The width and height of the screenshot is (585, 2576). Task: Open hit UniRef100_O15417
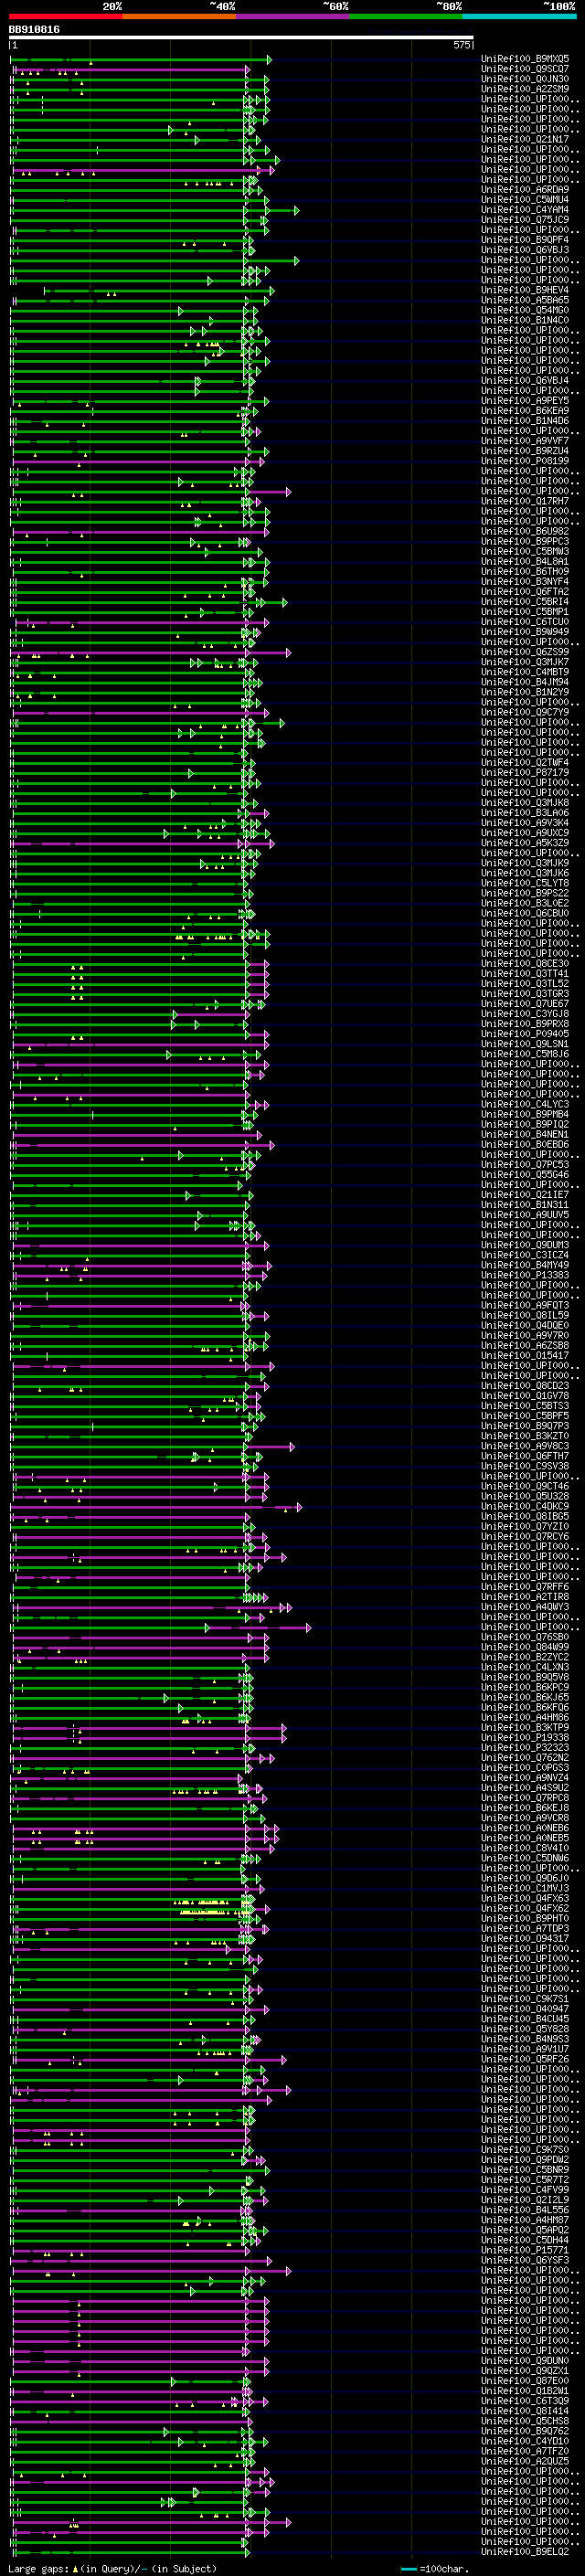[525, 1356]
